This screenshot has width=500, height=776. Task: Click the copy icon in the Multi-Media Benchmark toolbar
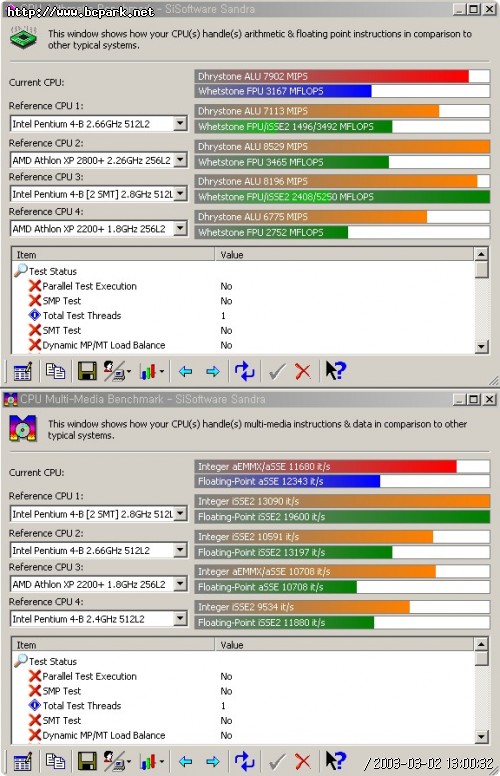[x=55, y=761]
